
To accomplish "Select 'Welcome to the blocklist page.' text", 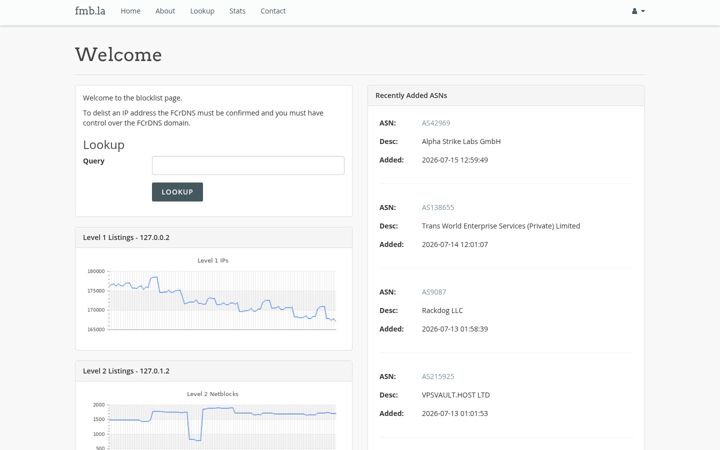I will click(x=132, y=98).
